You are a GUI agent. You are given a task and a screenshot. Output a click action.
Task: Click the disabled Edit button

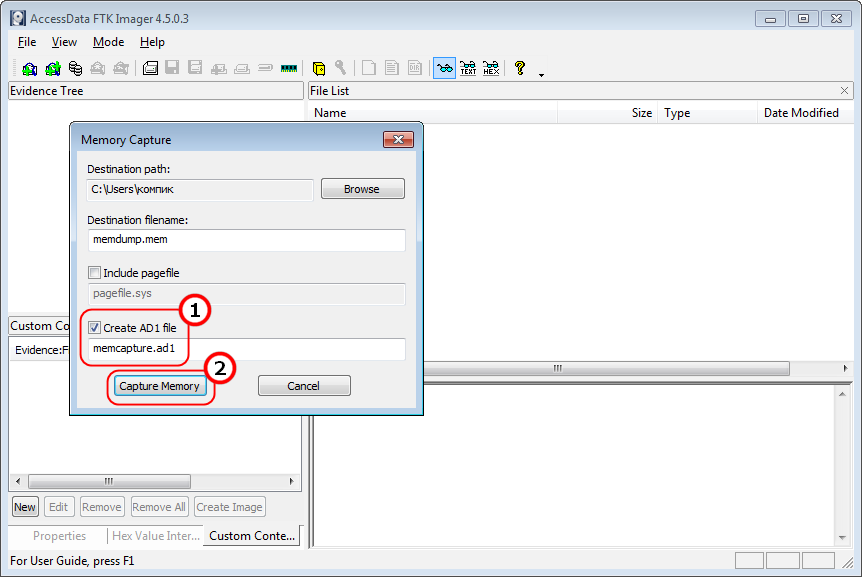click(58, 507)
